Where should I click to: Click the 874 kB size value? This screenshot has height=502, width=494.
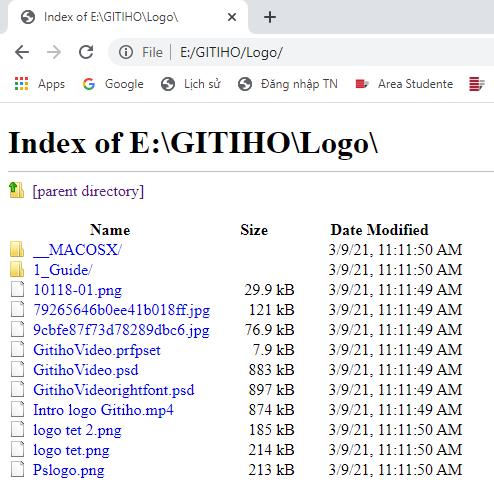click(272, 410)
